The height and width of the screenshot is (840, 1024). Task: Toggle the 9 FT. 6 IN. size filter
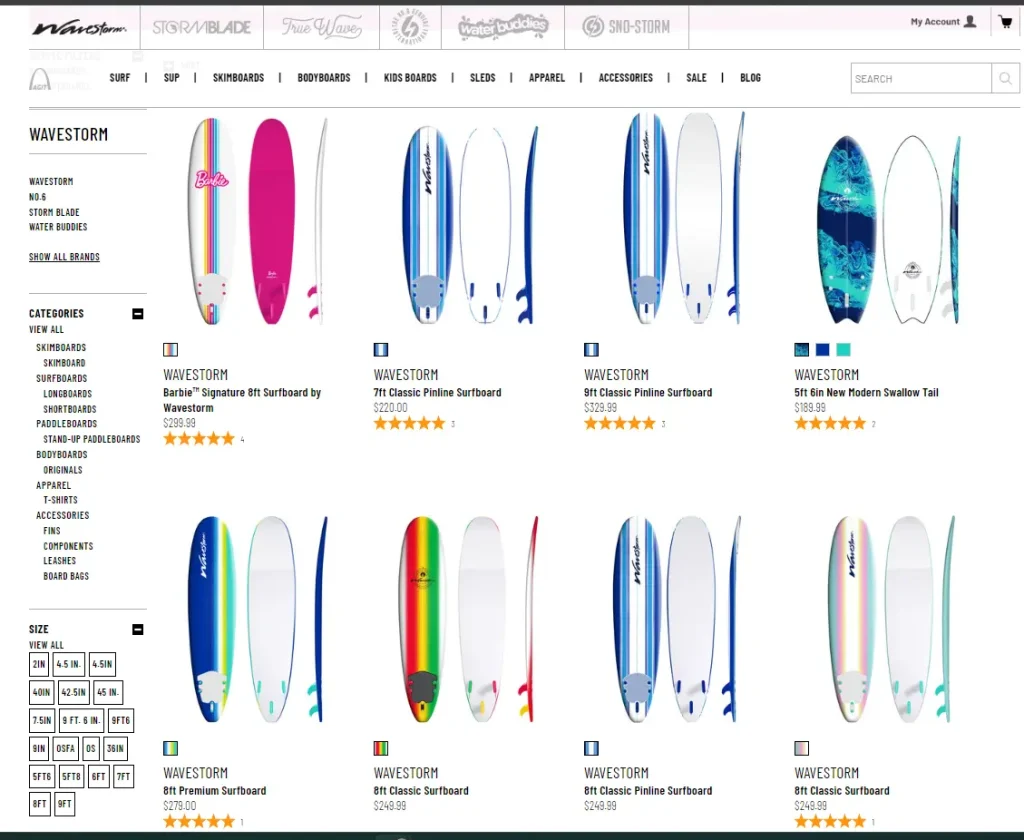(x=82, y=720)
